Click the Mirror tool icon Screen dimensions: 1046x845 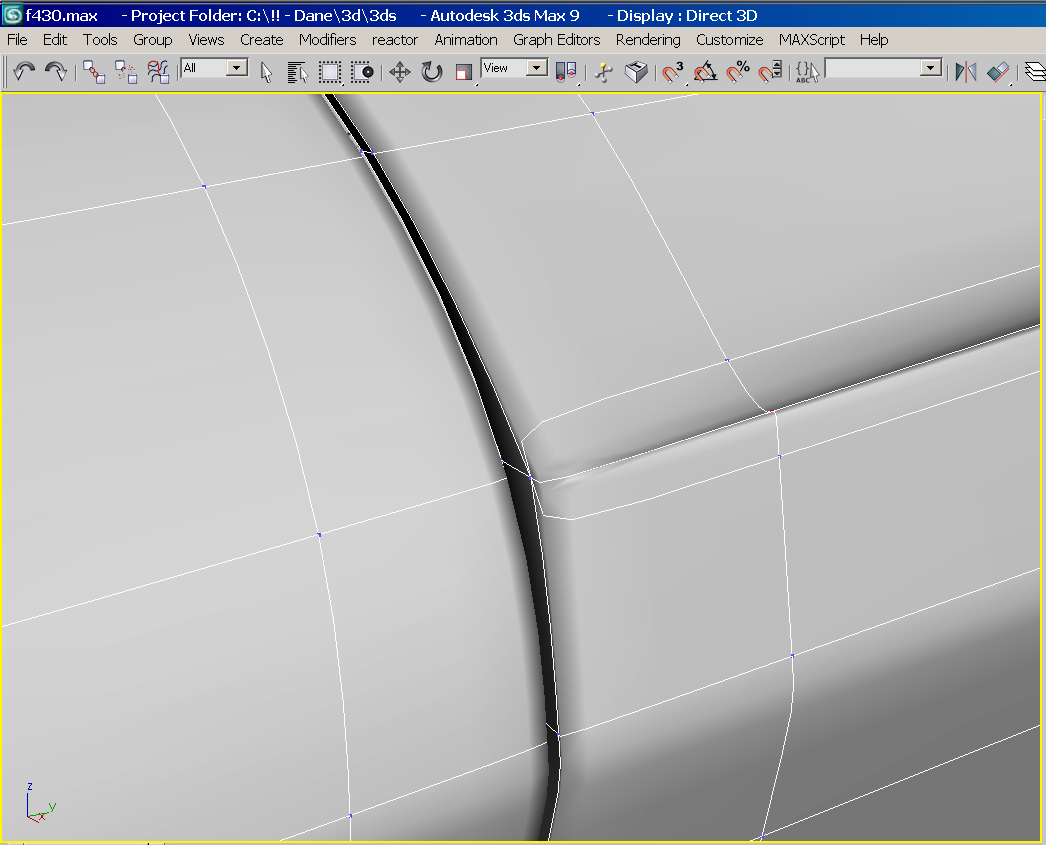[966, 71]
